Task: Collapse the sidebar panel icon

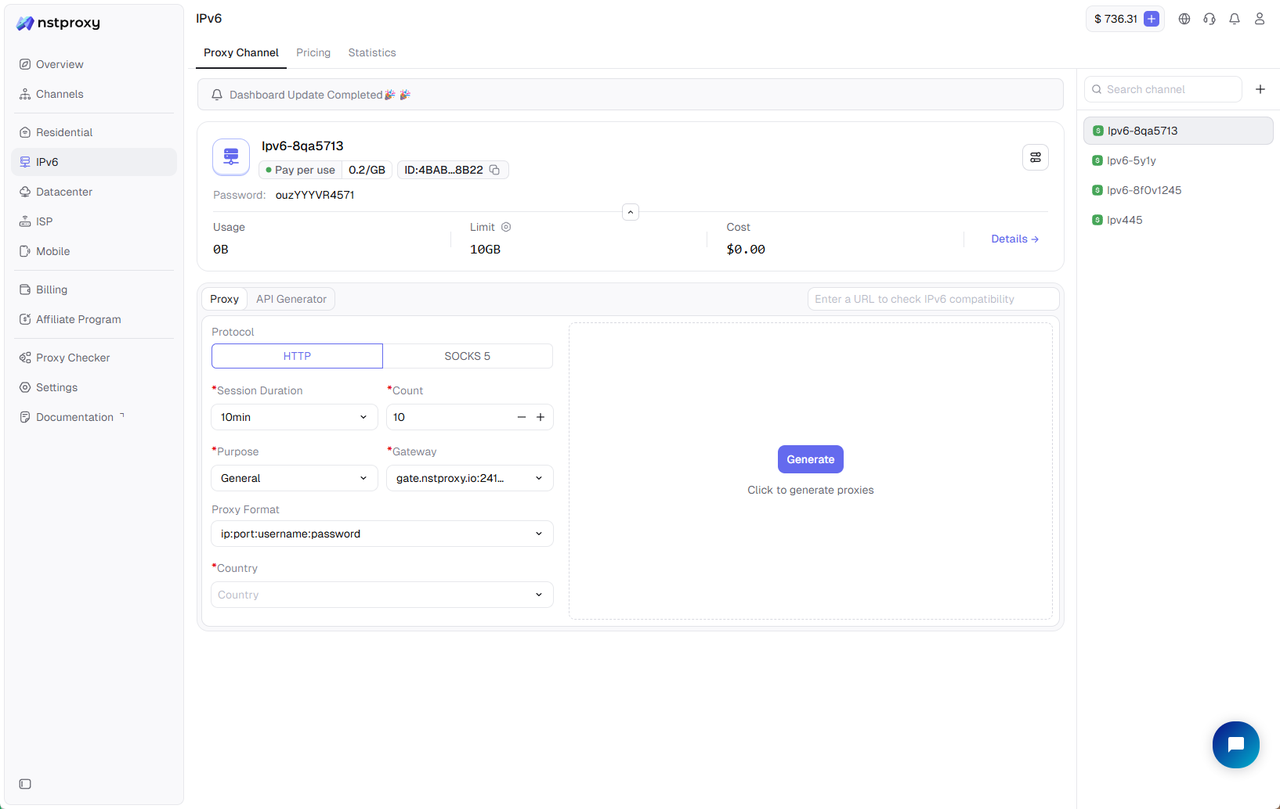Action: (x=25, y=784)
